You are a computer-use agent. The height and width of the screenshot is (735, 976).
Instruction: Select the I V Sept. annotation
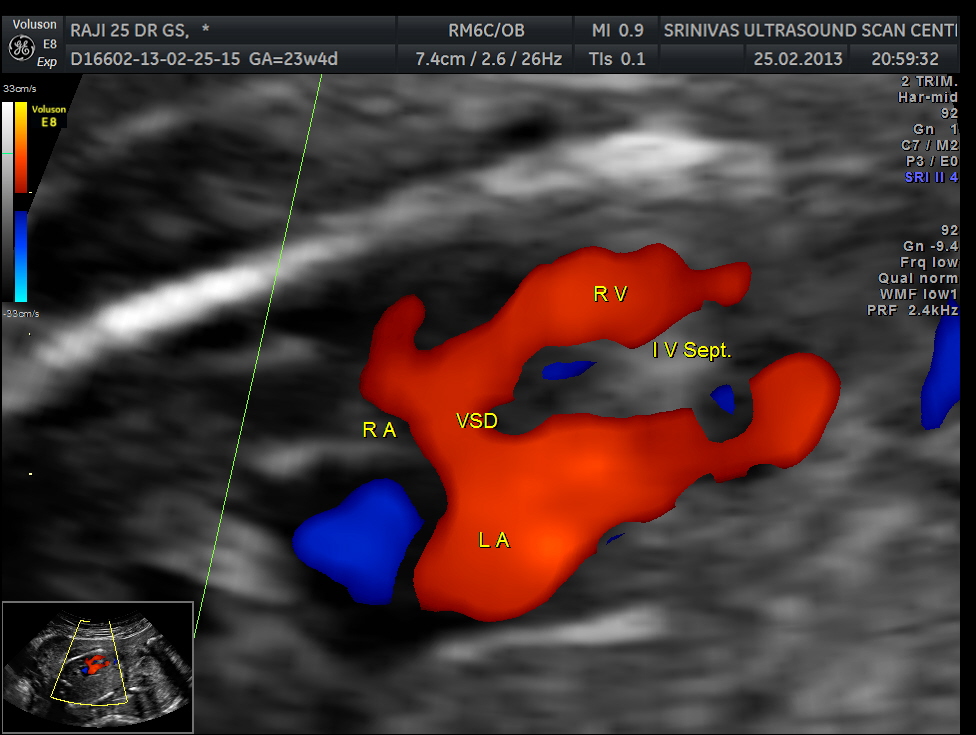(x=692, y=350)
